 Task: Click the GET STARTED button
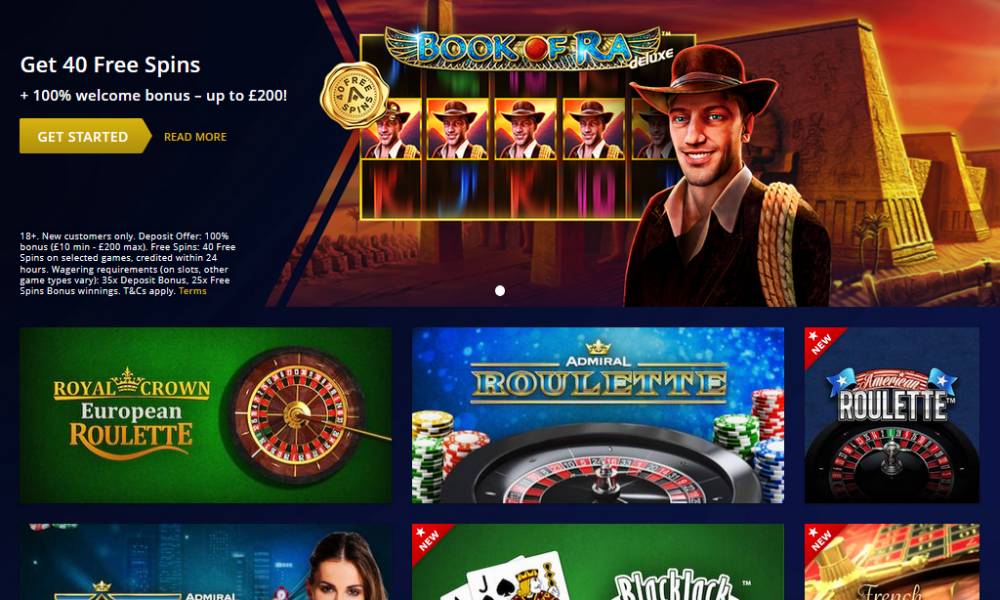[85, 136]
